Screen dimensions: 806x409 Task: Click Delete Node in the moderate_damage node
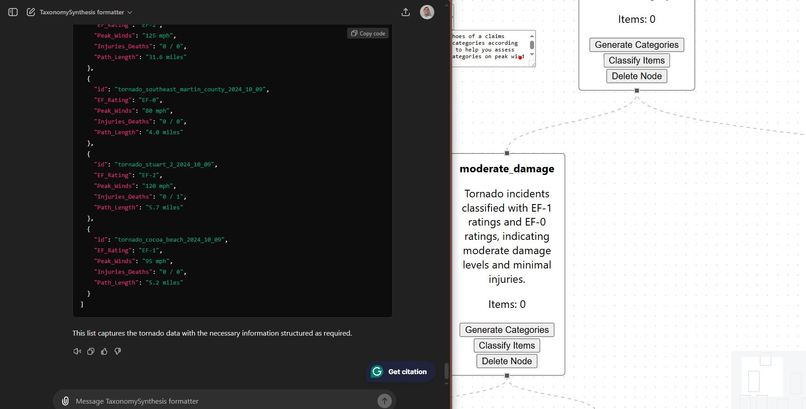(x=507, y=361)
